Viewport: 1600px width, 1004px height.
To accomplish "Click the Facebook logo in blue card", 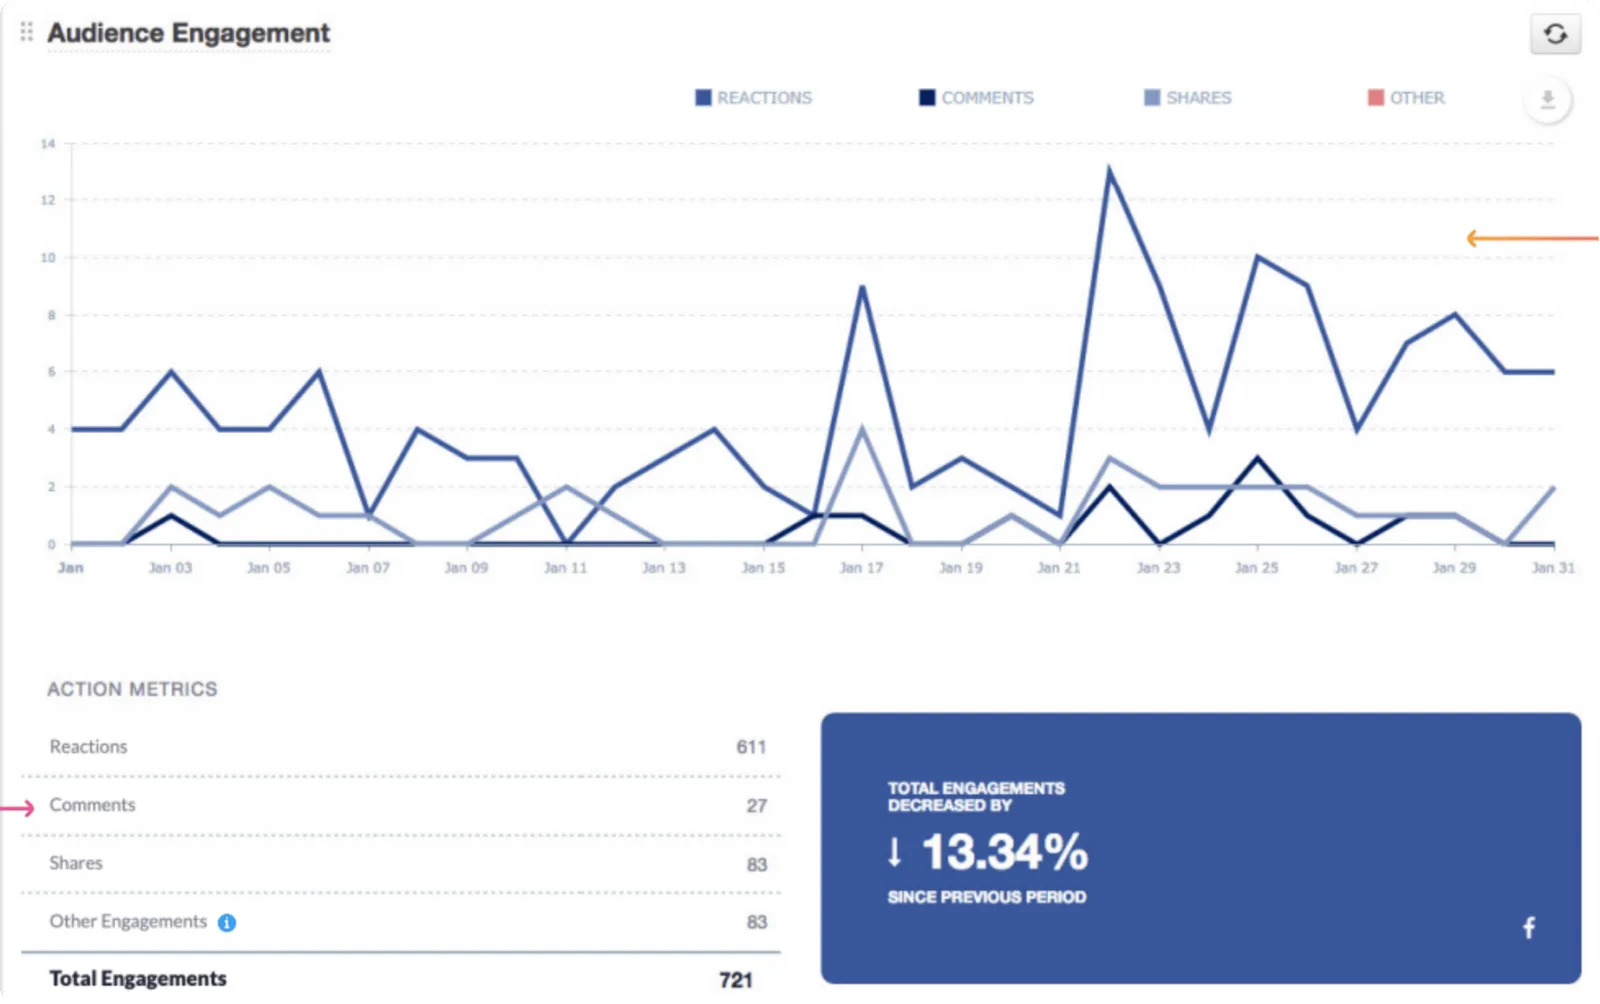I will click(1529, 928).
